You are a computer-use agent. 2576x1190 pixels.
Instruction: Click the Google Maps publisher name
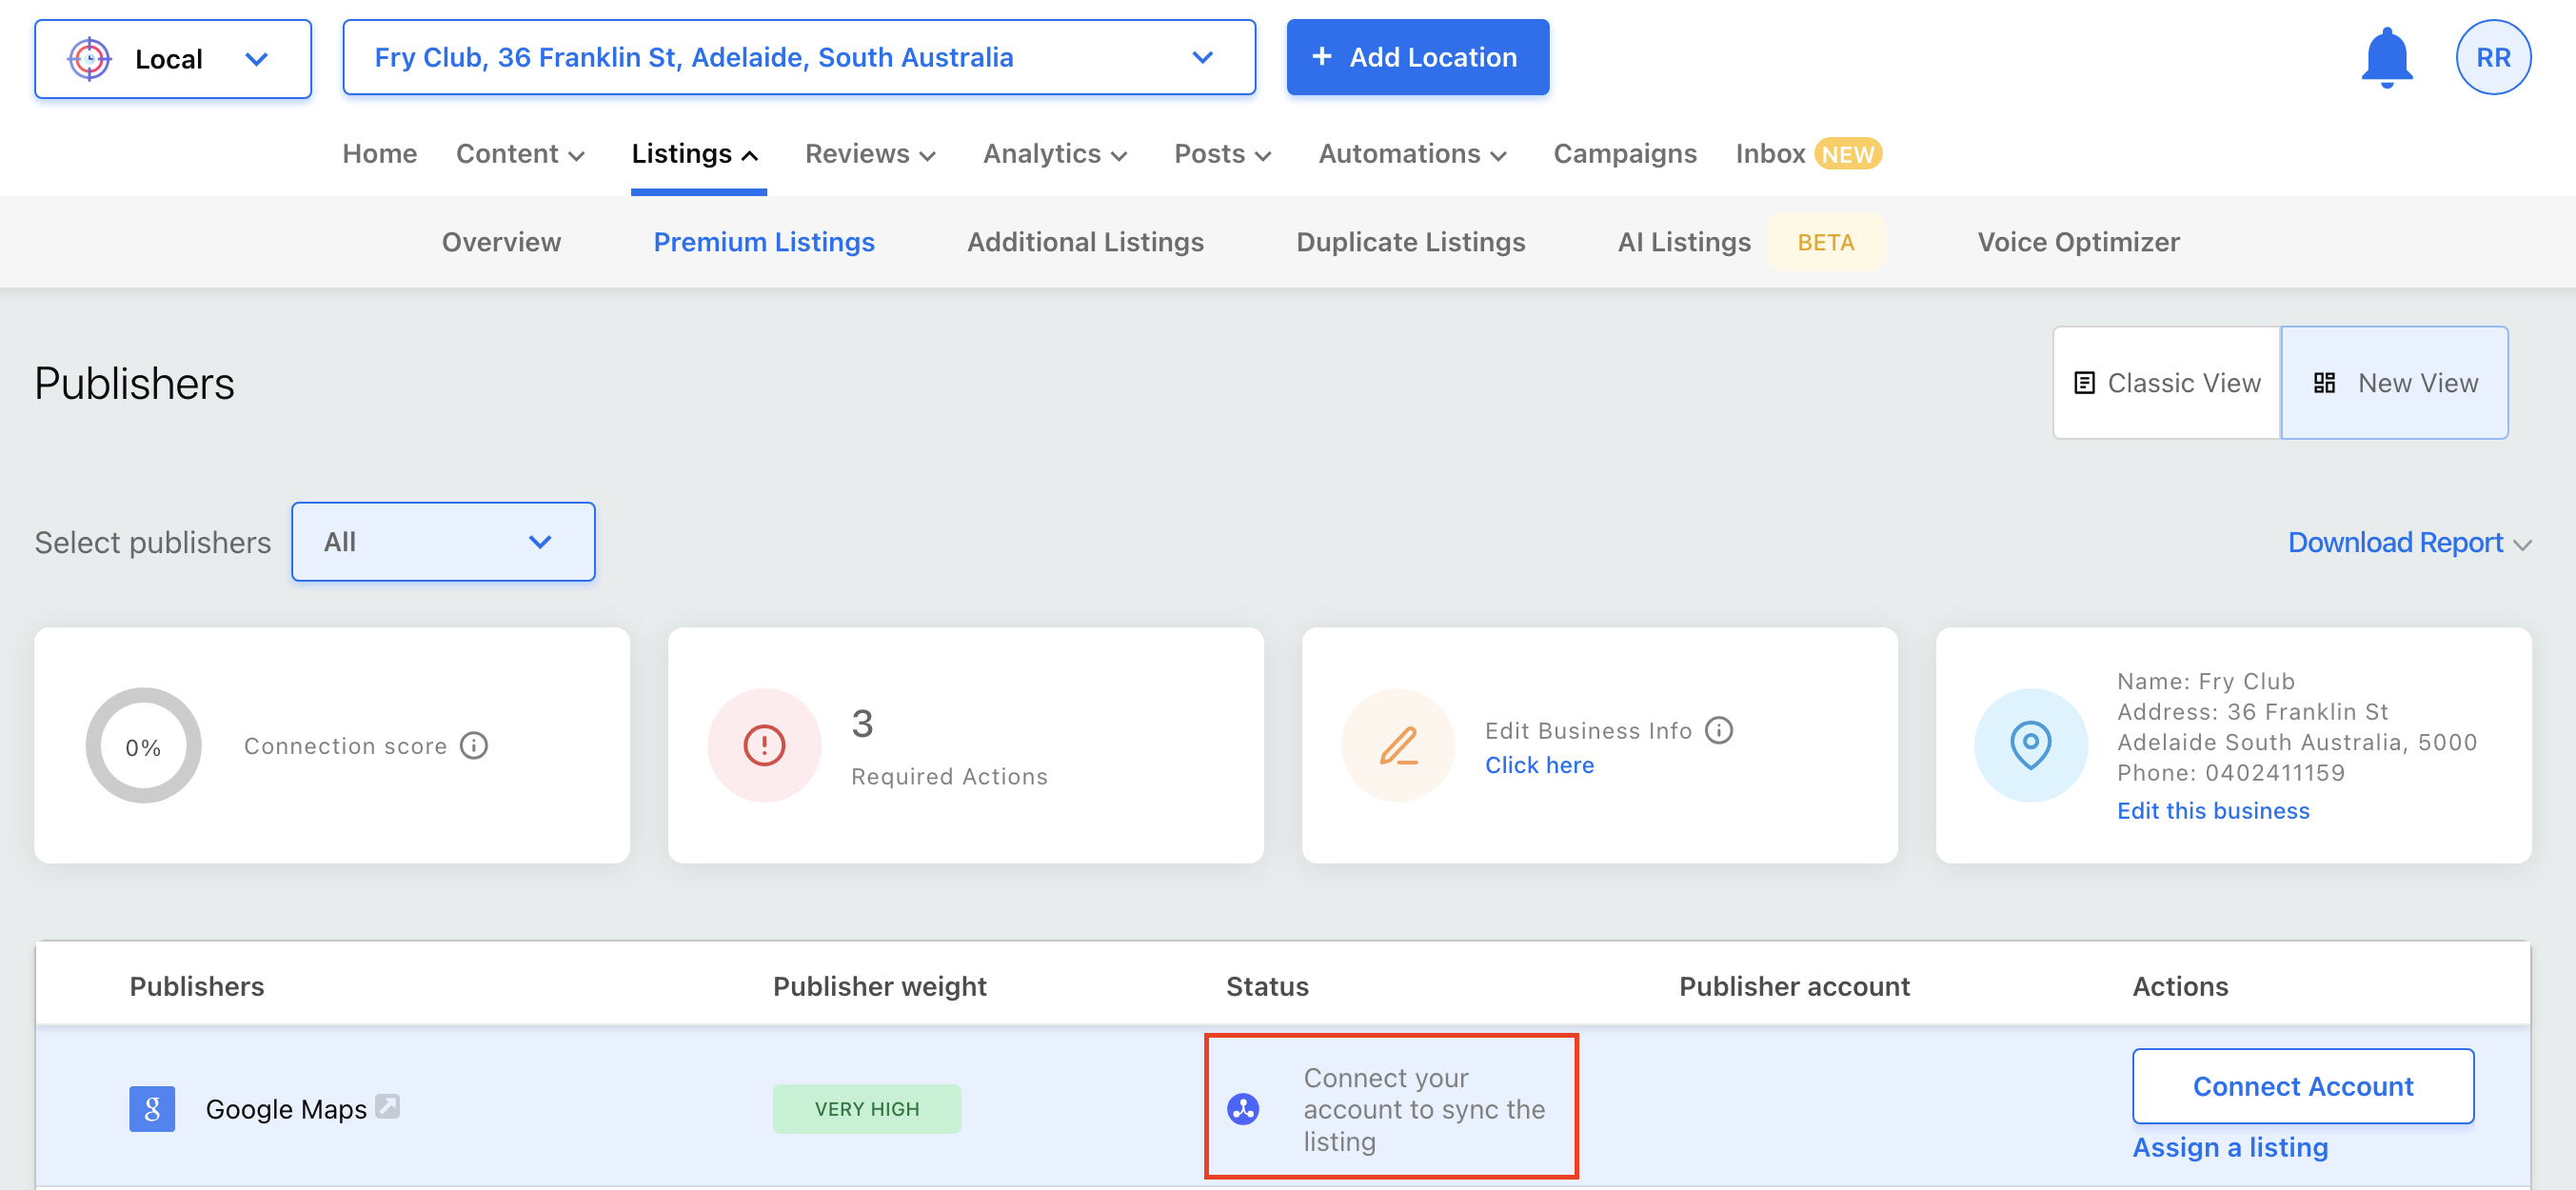(286, 1109)
